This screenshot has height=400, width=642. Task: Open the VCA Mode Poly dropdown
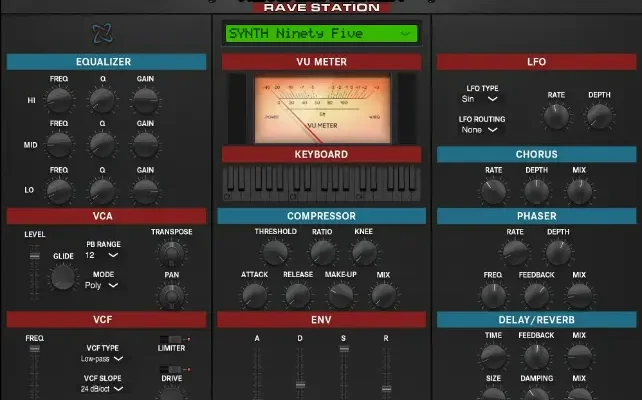pos(104,285)
